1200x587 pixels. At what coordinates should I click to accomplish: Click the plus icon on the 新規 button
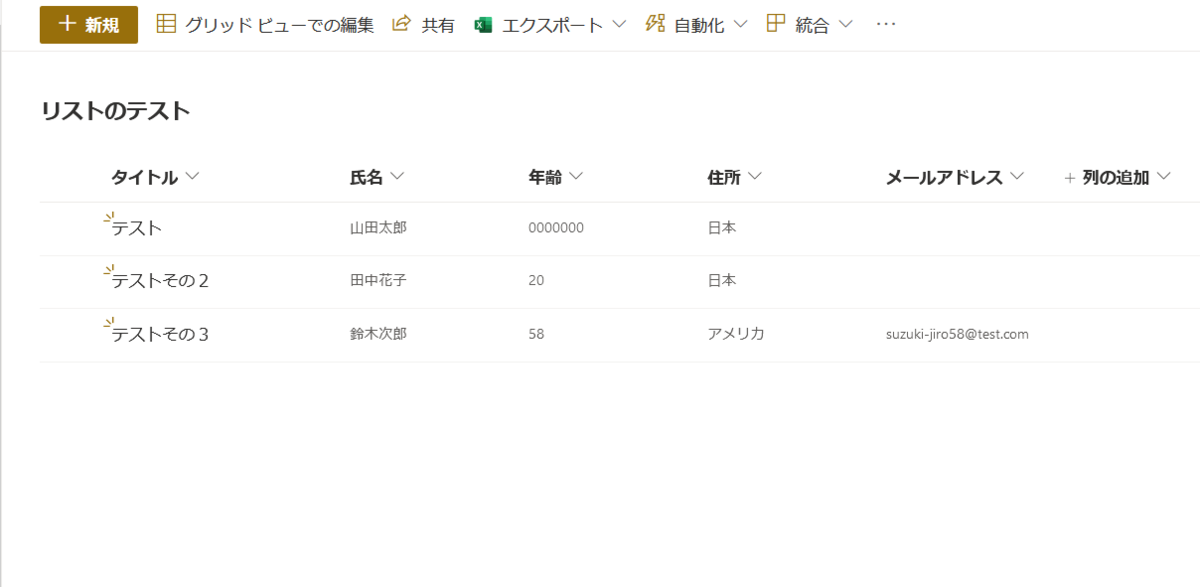67,23
